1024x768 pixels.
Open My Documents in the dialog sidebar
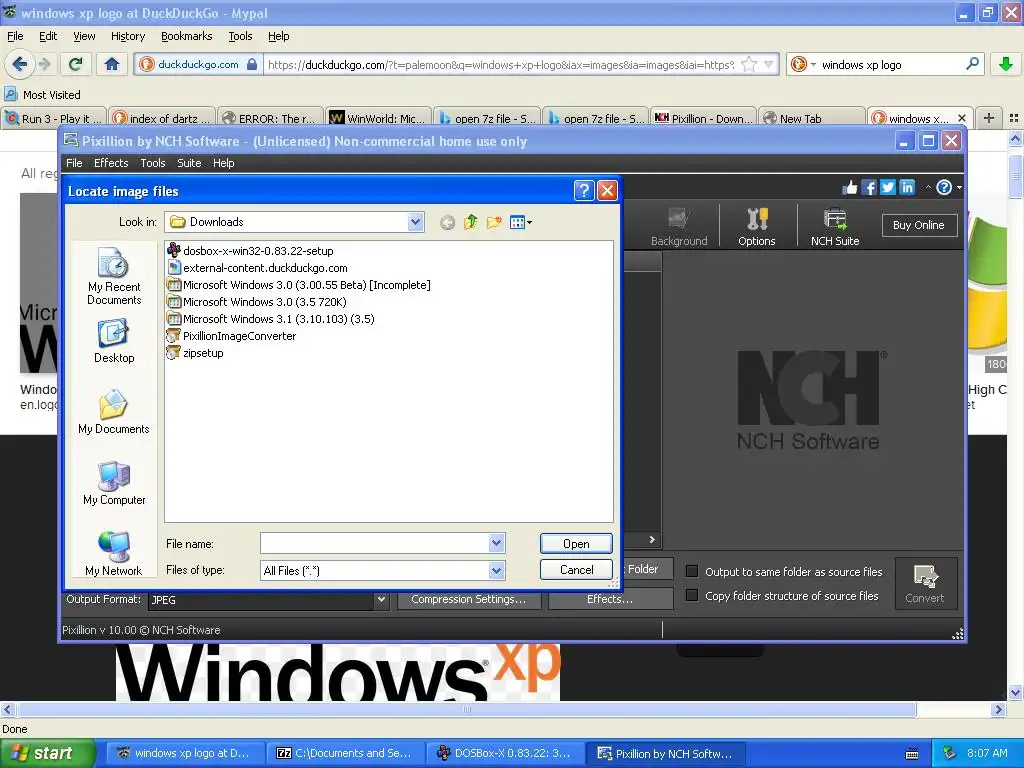[x=114, y=412]
